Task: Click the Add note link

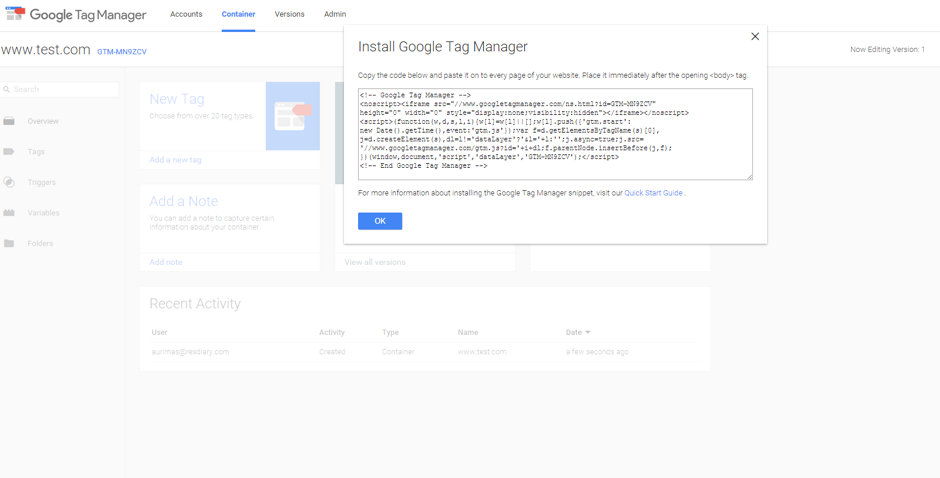Action: (x=165, y=262)
